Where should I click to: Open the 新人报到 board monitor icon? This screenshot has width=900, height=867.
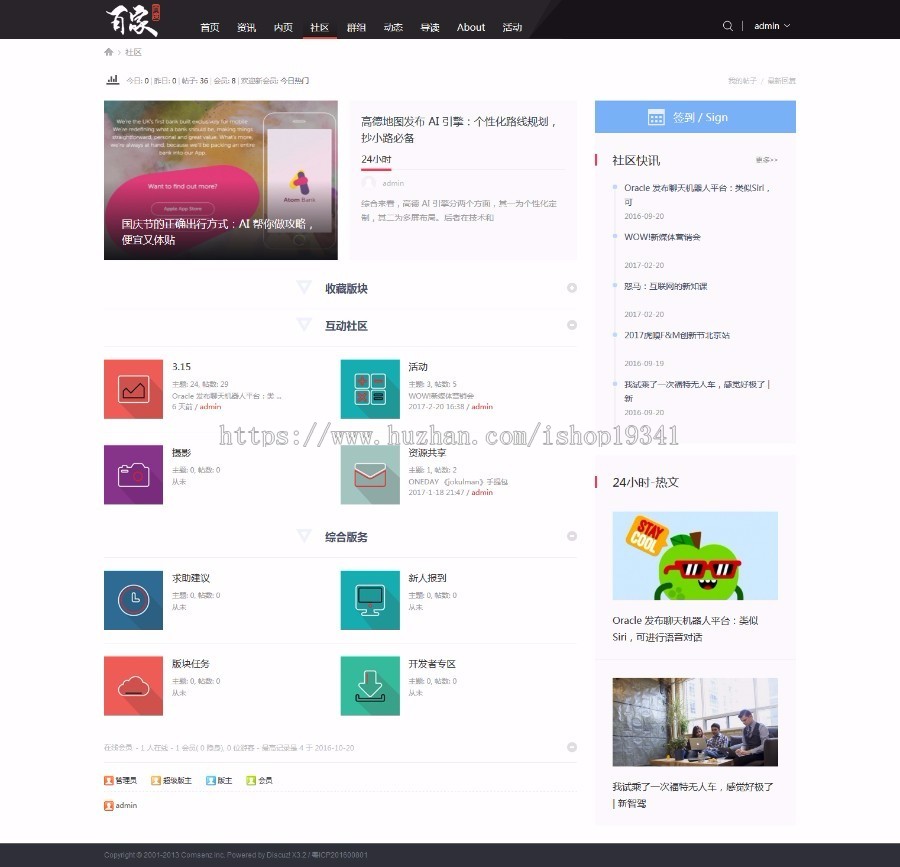coord(370,600)
